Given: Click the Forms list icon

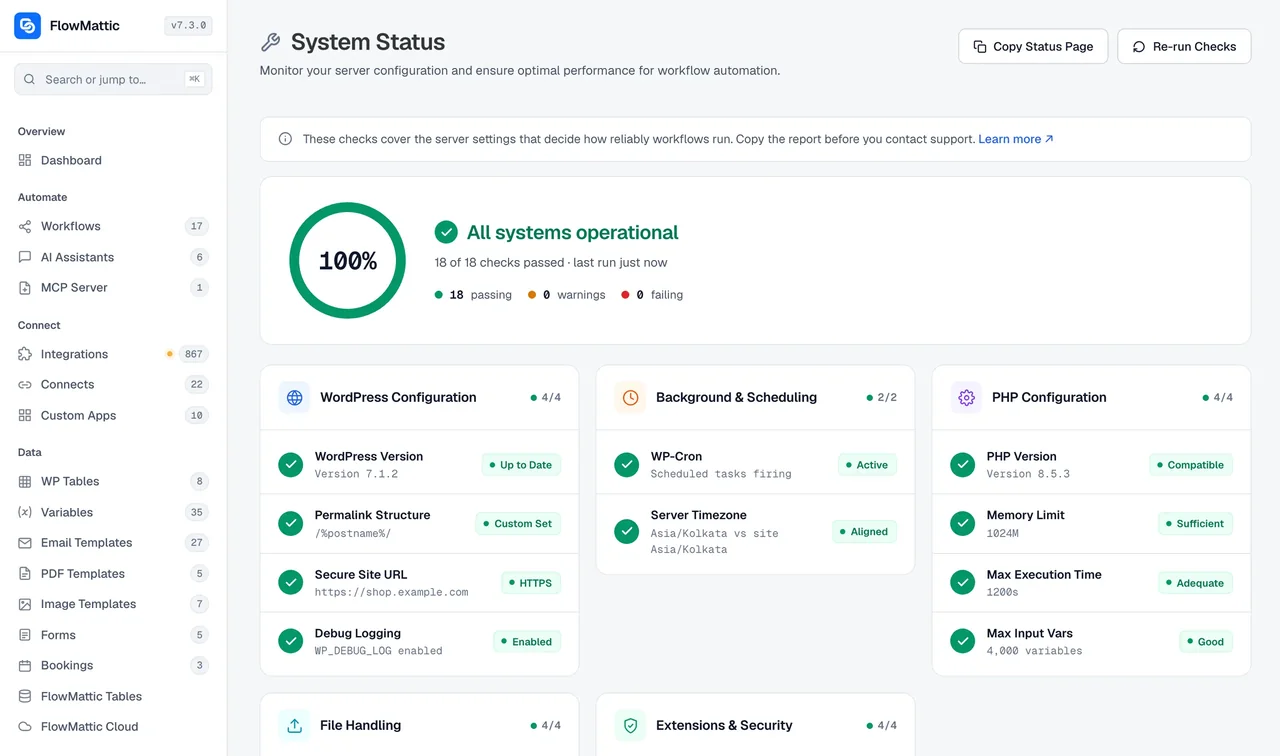Looking at the screenshot, I should point(25,635).
